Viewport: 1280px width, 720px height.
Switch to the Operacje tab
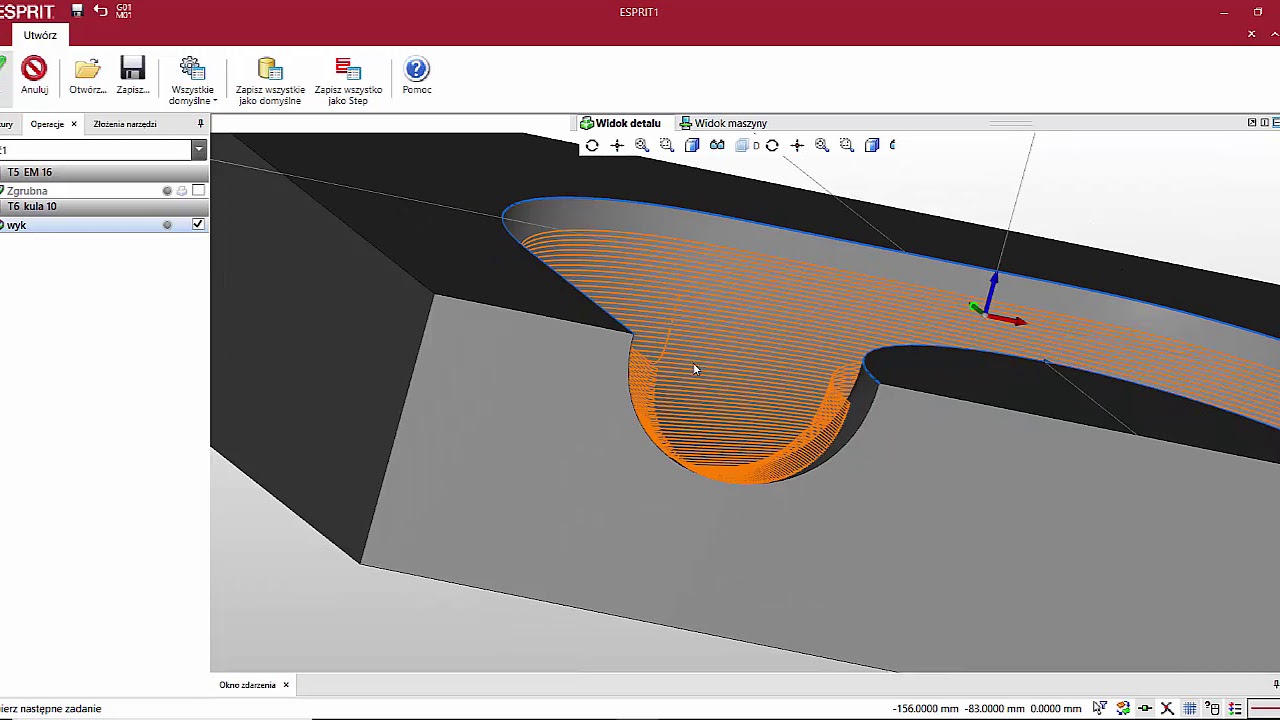(47, 124)
